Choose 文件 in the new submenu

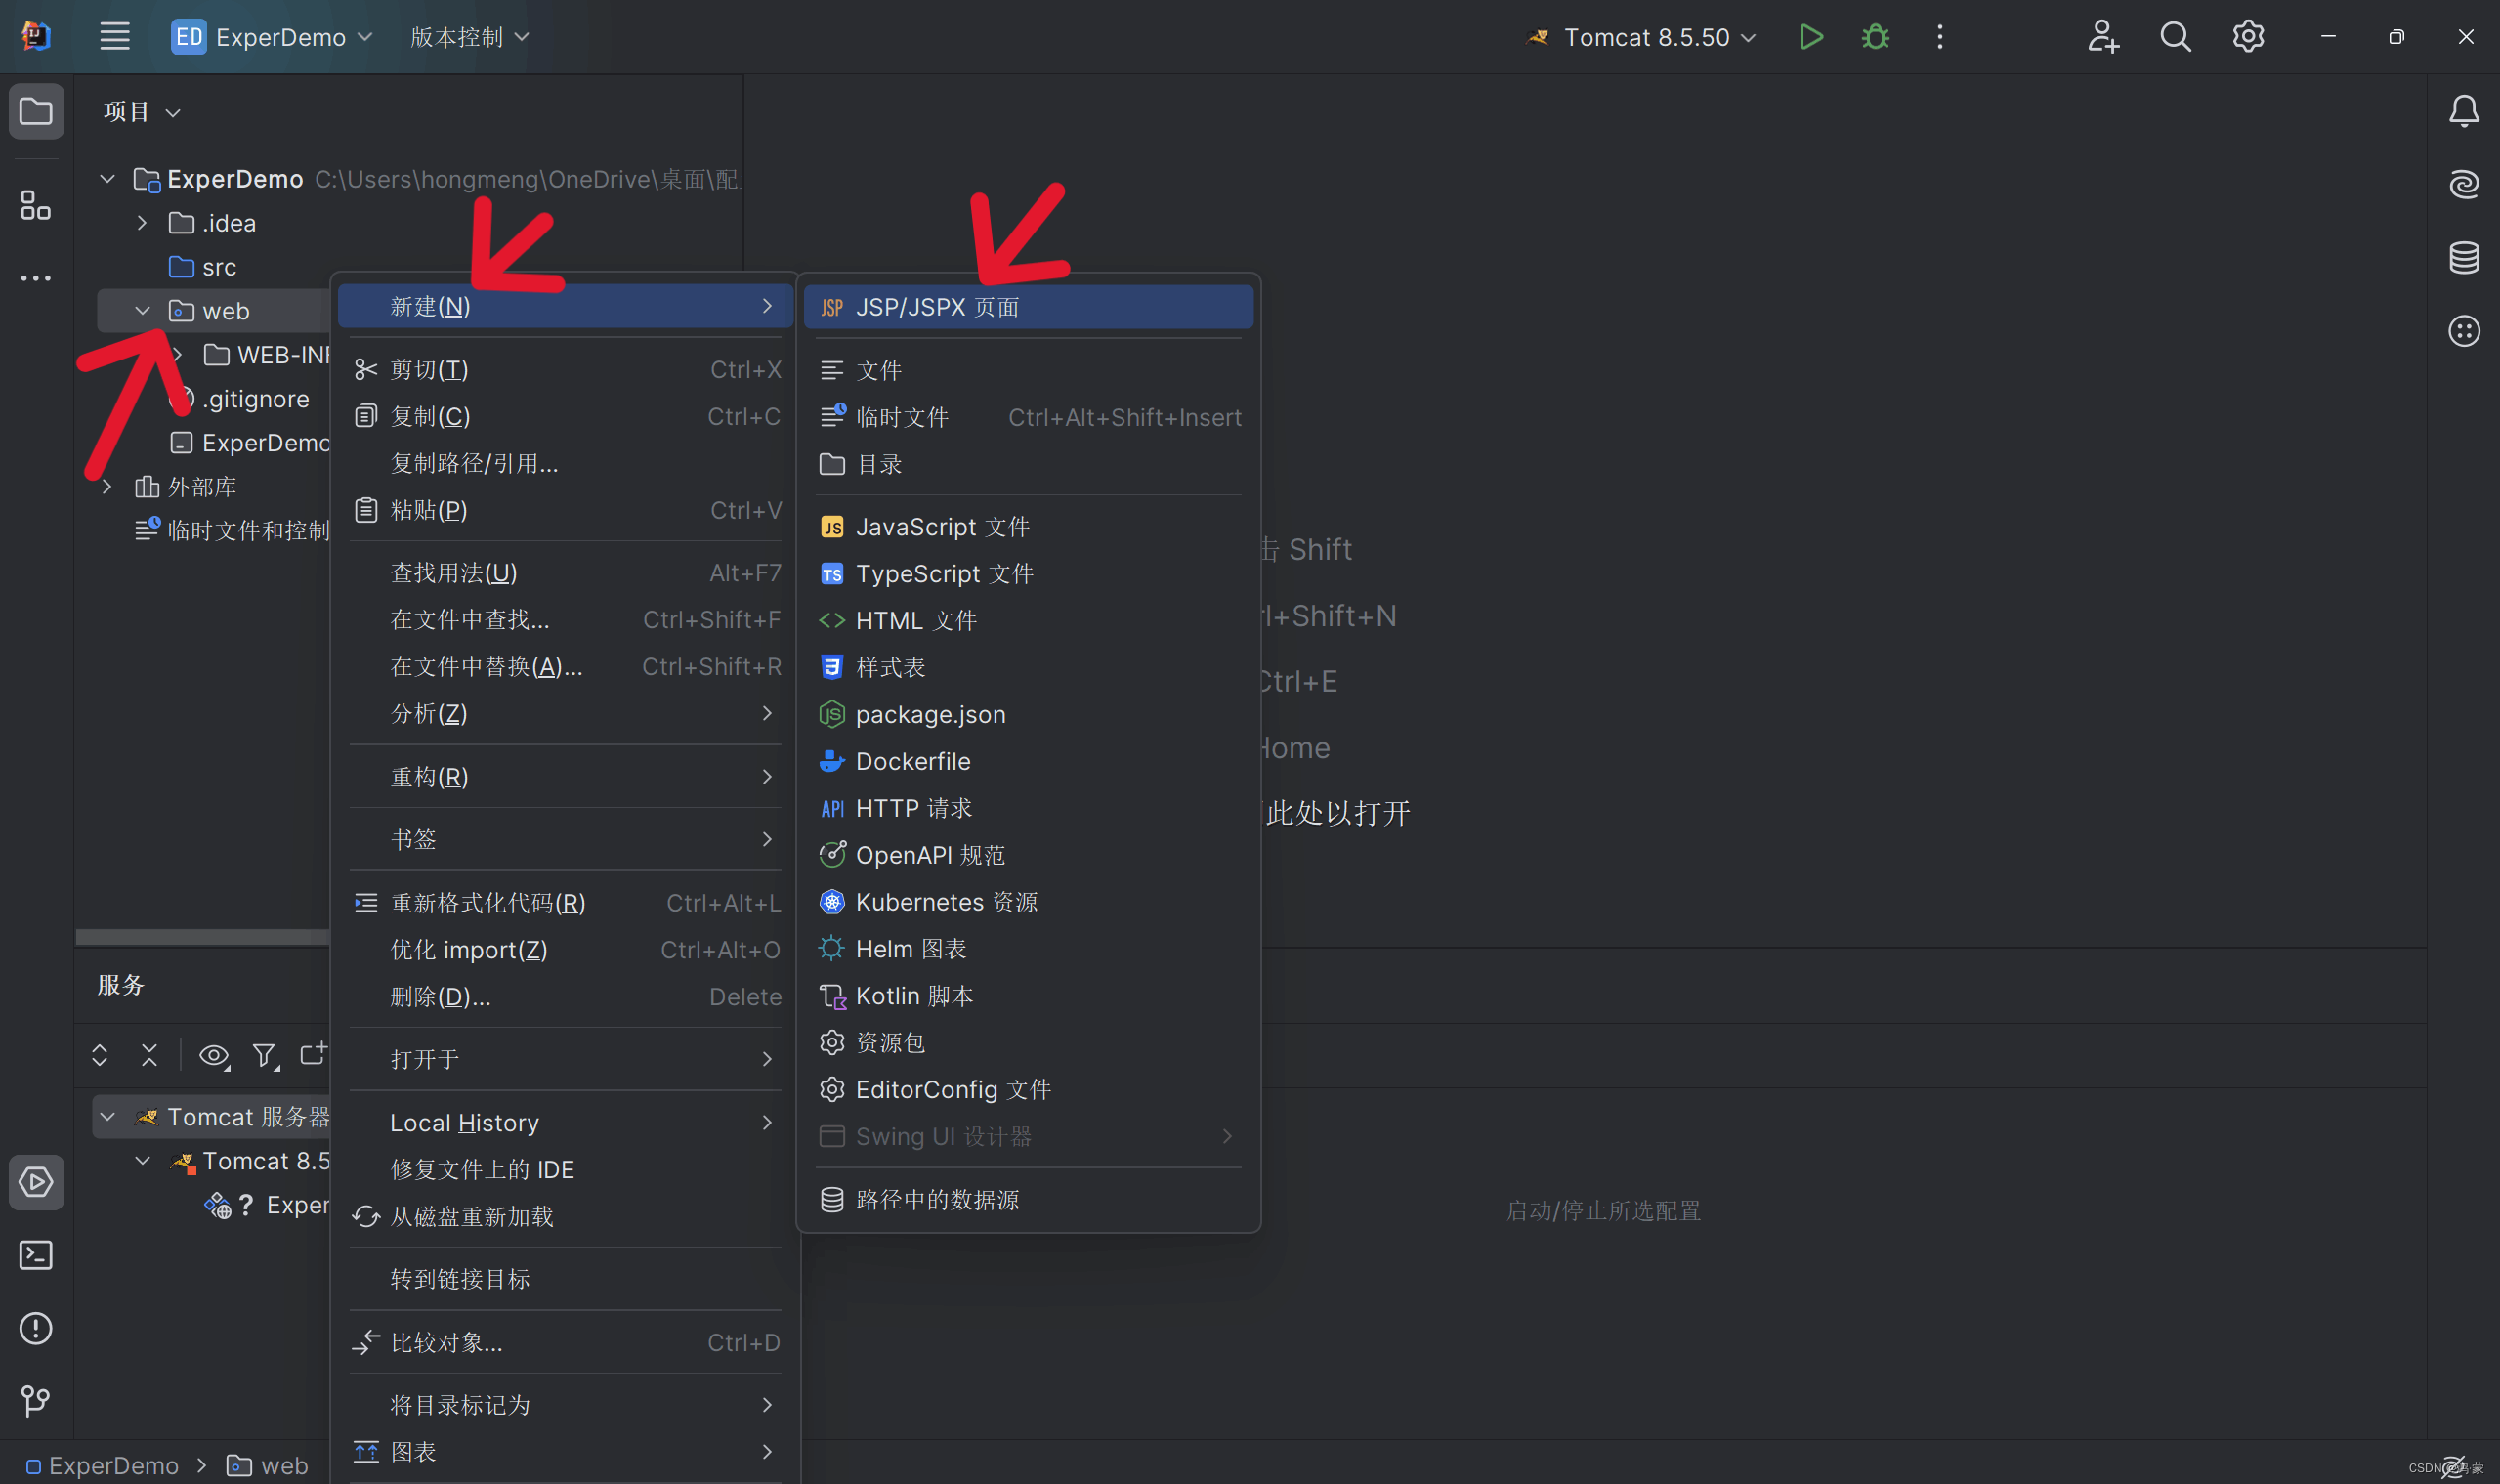point(1028,370)
